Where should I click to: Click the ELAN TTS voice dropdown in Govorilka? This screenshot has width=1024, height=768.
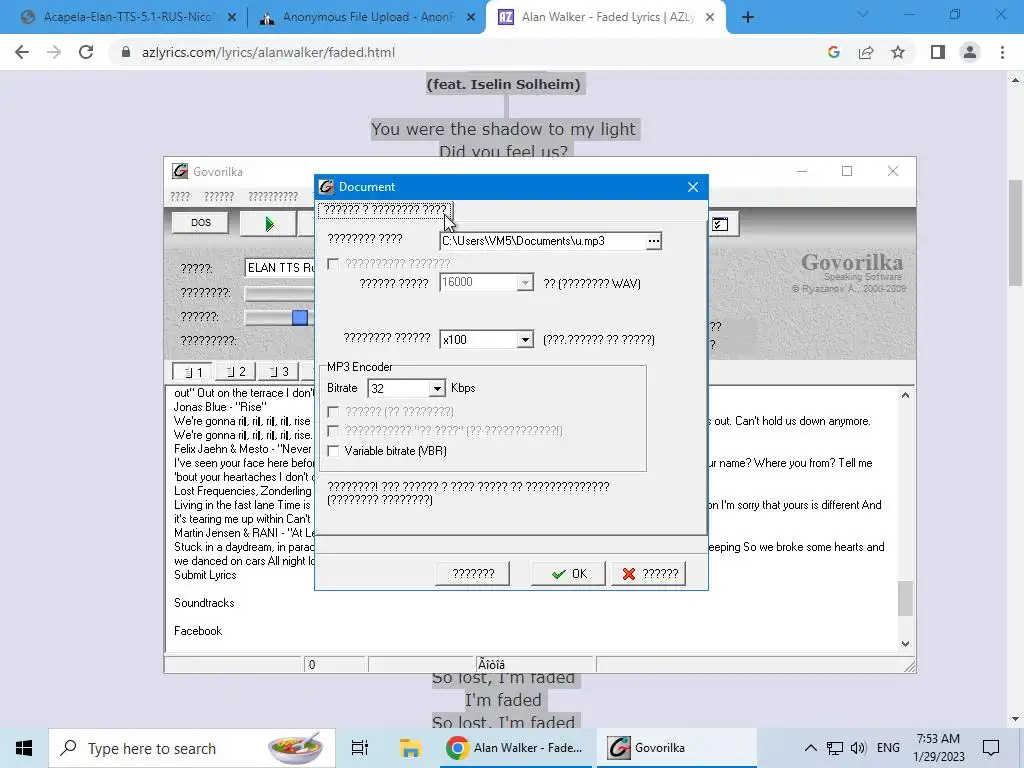(x=280, y=268)
